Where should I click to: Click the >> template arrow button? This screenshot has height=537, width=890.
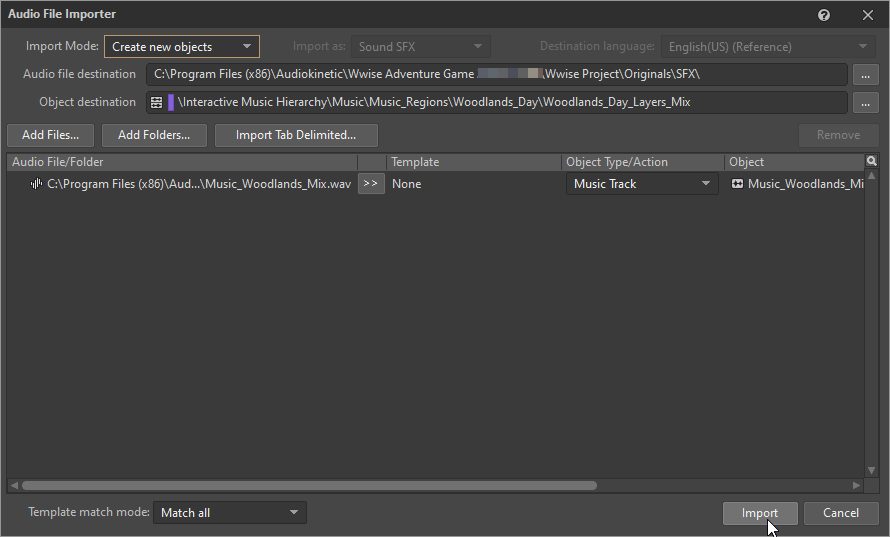pyautogui.click(x=371, y=184)
